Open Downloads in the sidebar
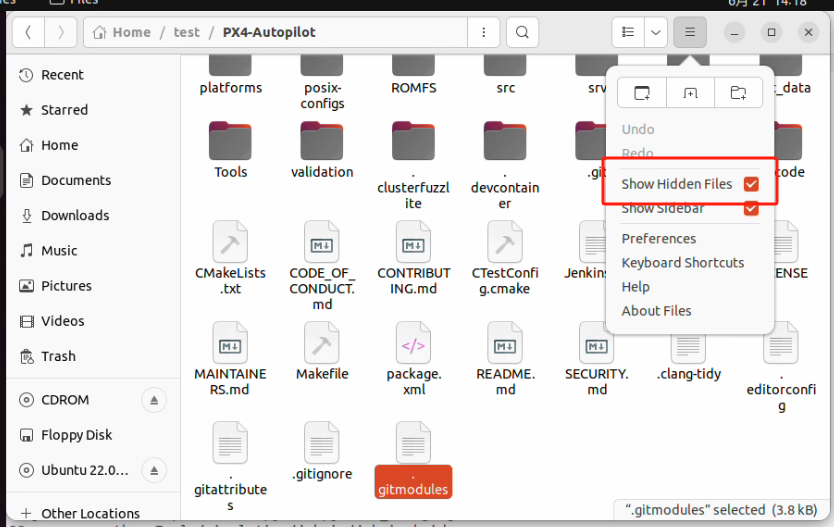The width and height of the screenshot is (834, 527). tap(93, 215)
